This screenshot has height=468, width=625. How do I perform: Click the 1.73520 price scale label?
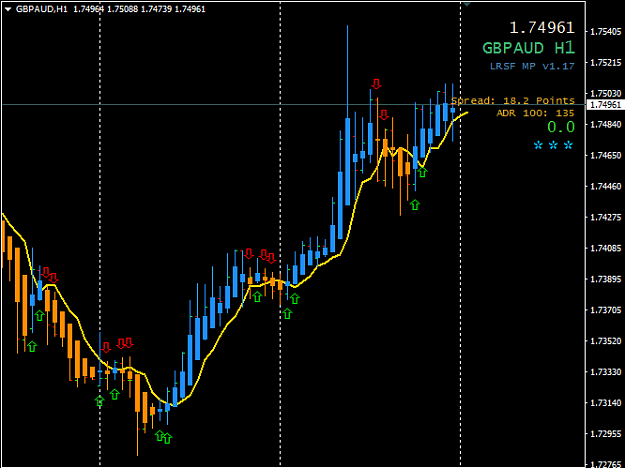click(605, 341)
